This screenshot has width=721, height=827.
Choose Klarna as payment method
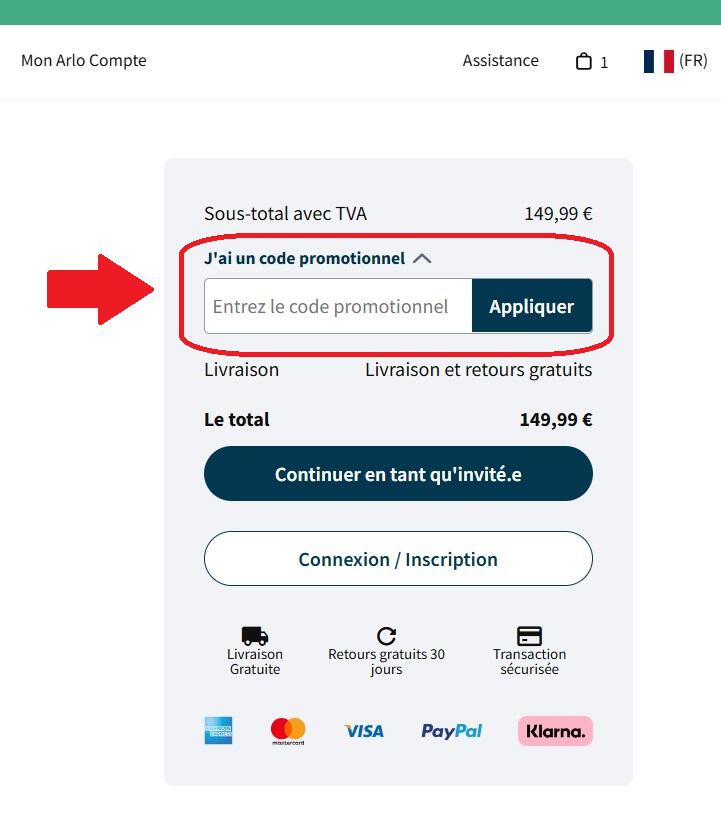pyautogui.click(x=554, y=731)
